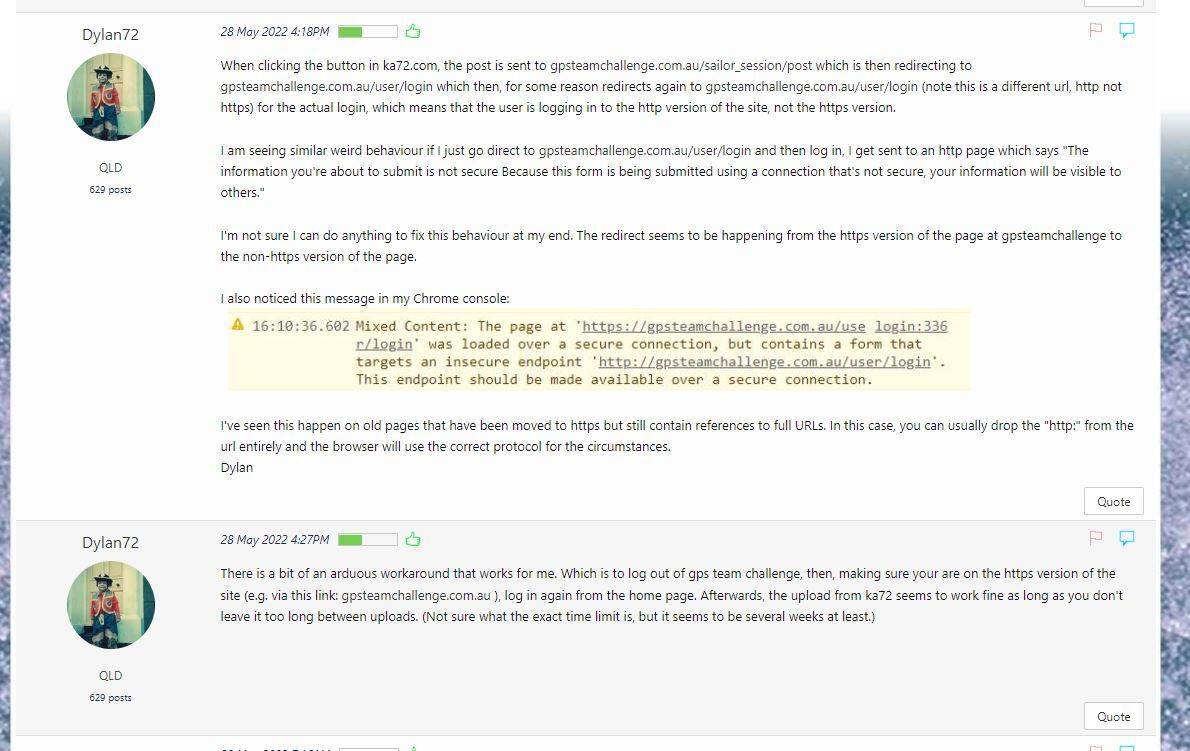1190x751 pixels.
Task: Quote the 4:18PM post
Action: 1113,501
